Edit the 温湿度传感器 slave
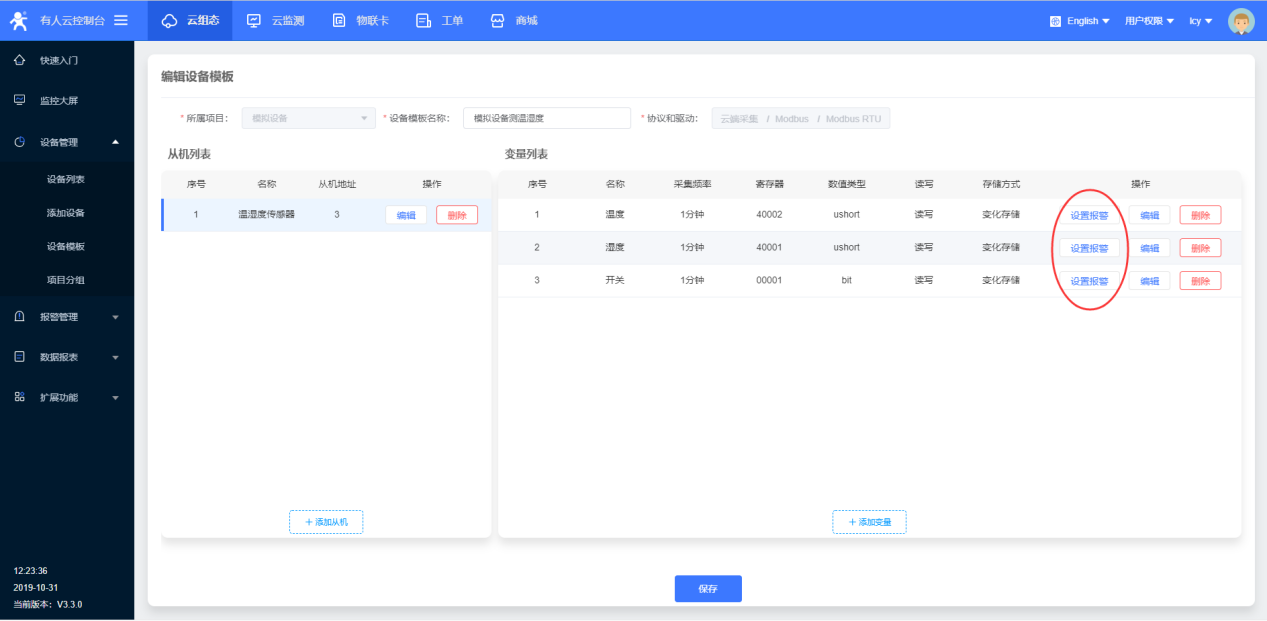1267x621 pixels. 406,215
